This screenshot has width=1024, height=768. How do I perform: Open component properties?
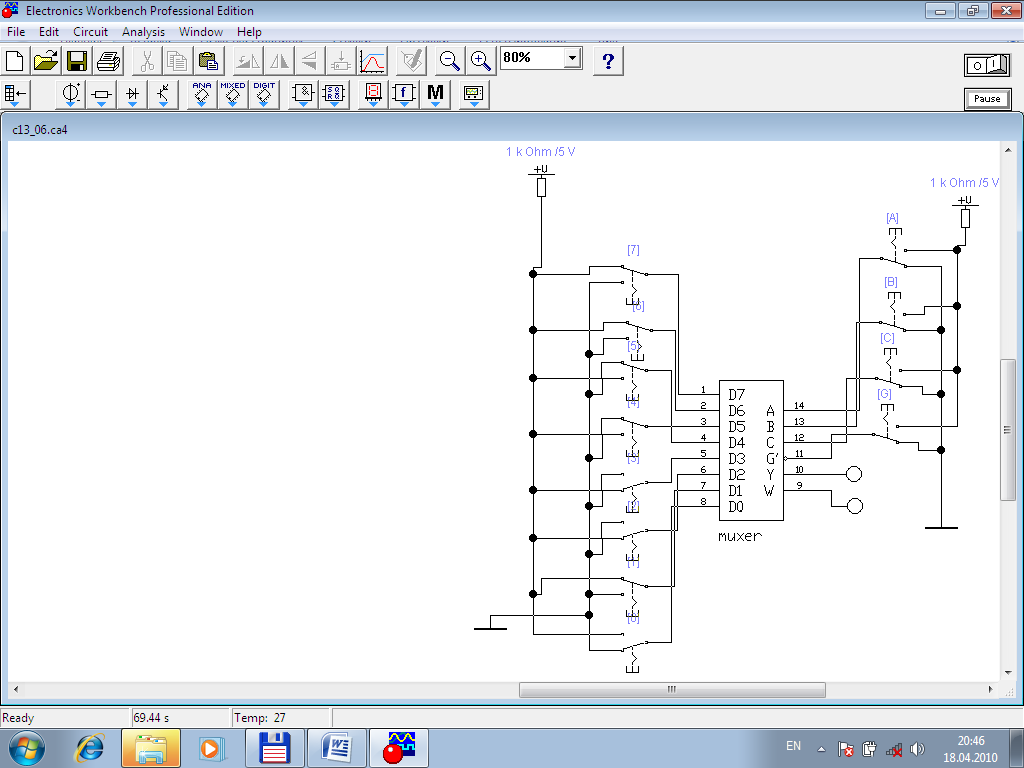[412, 61]
